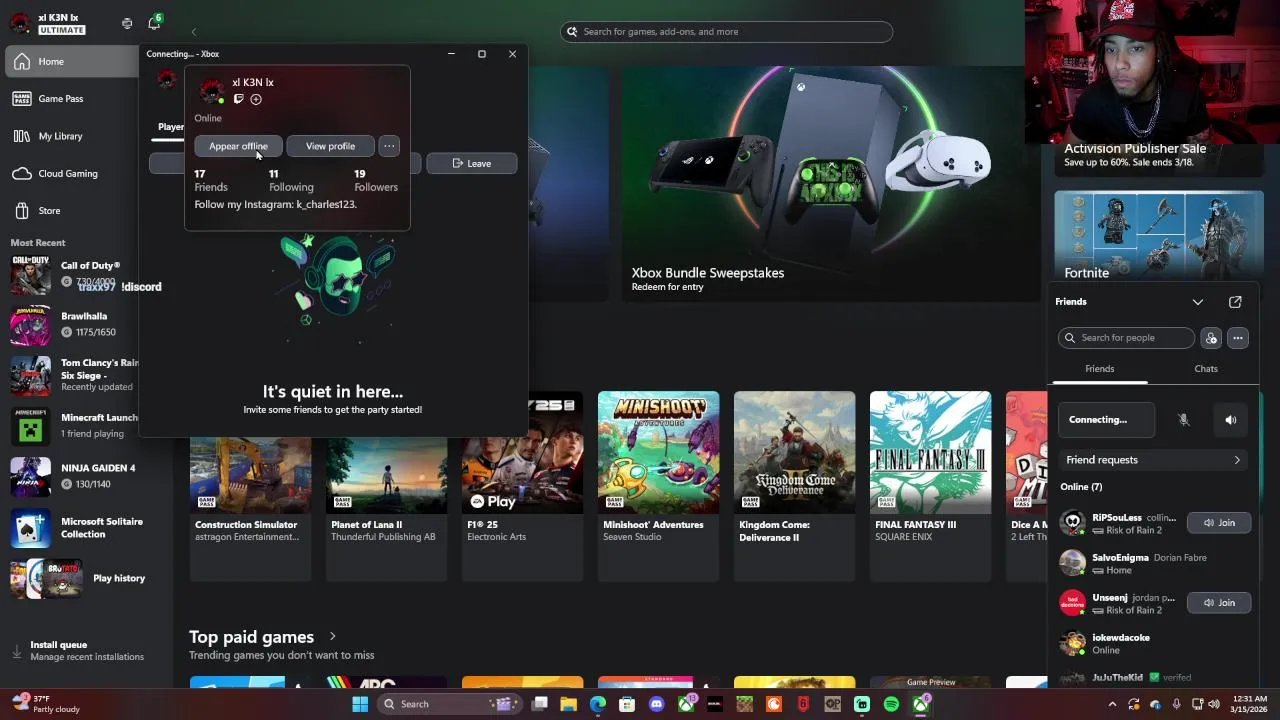
Task: Click the Connecting party button
Action: point(1107,420)
